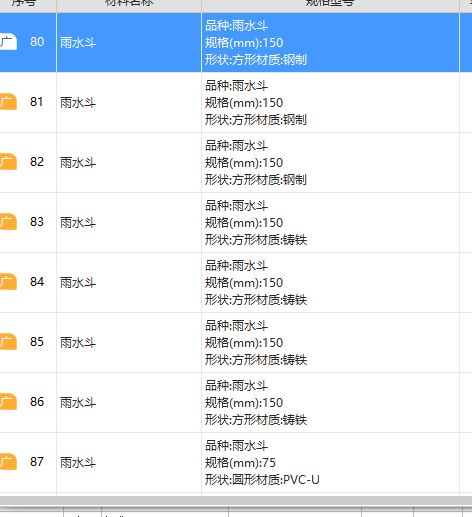Screen dimensions: 472x517
Task: Click the 铸铁 specification cell in row 85
Action: [330, 343]
